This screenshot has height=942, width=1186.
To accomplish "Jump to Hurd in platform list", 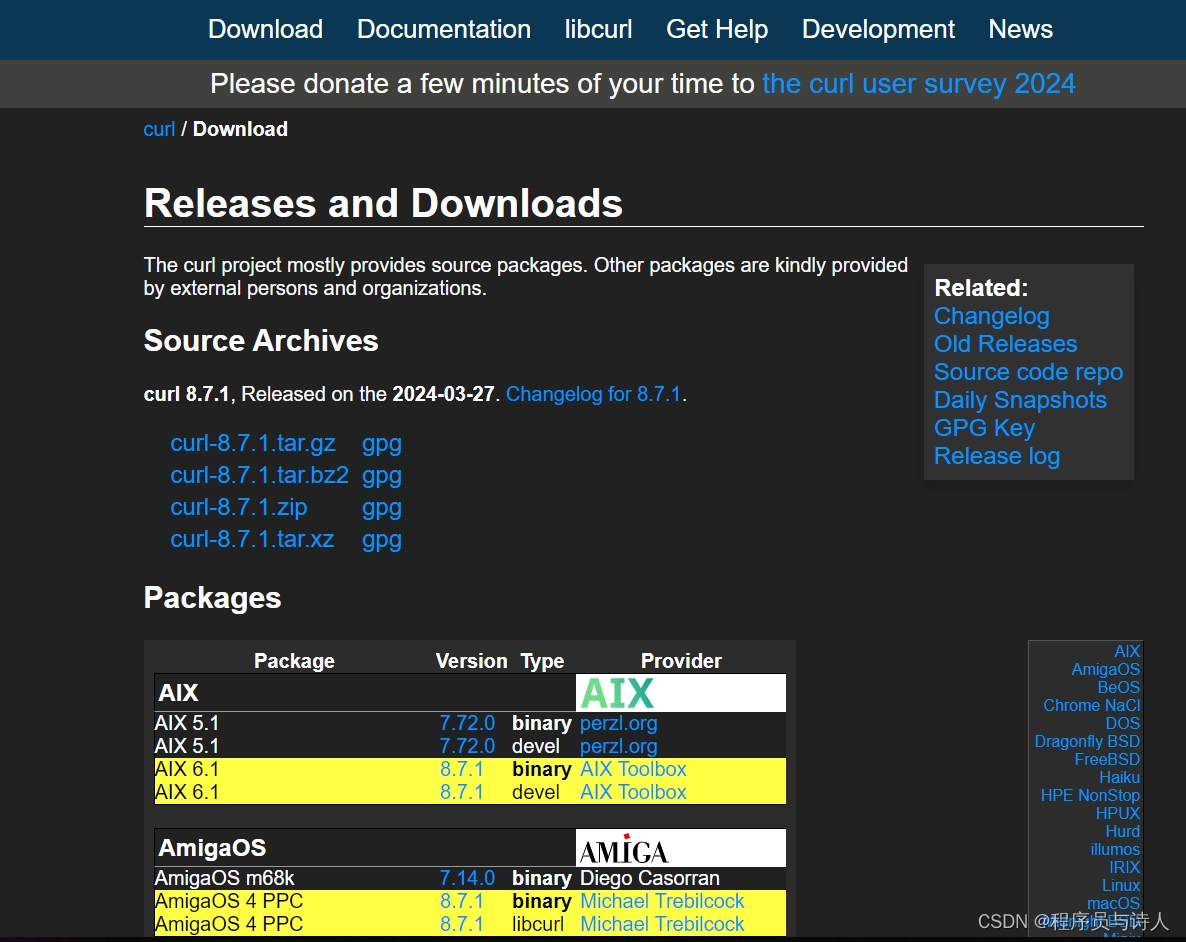I will [1122, 832].
